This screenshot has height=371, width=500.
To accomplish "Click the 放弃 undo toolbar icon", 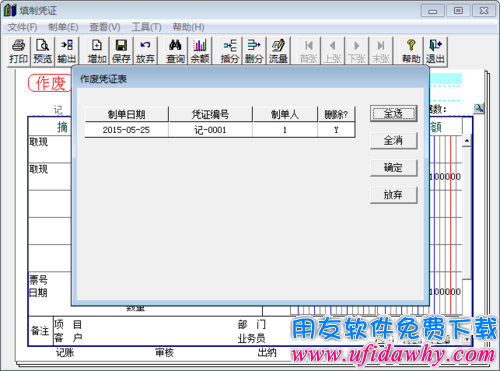I will coord(145,51).
